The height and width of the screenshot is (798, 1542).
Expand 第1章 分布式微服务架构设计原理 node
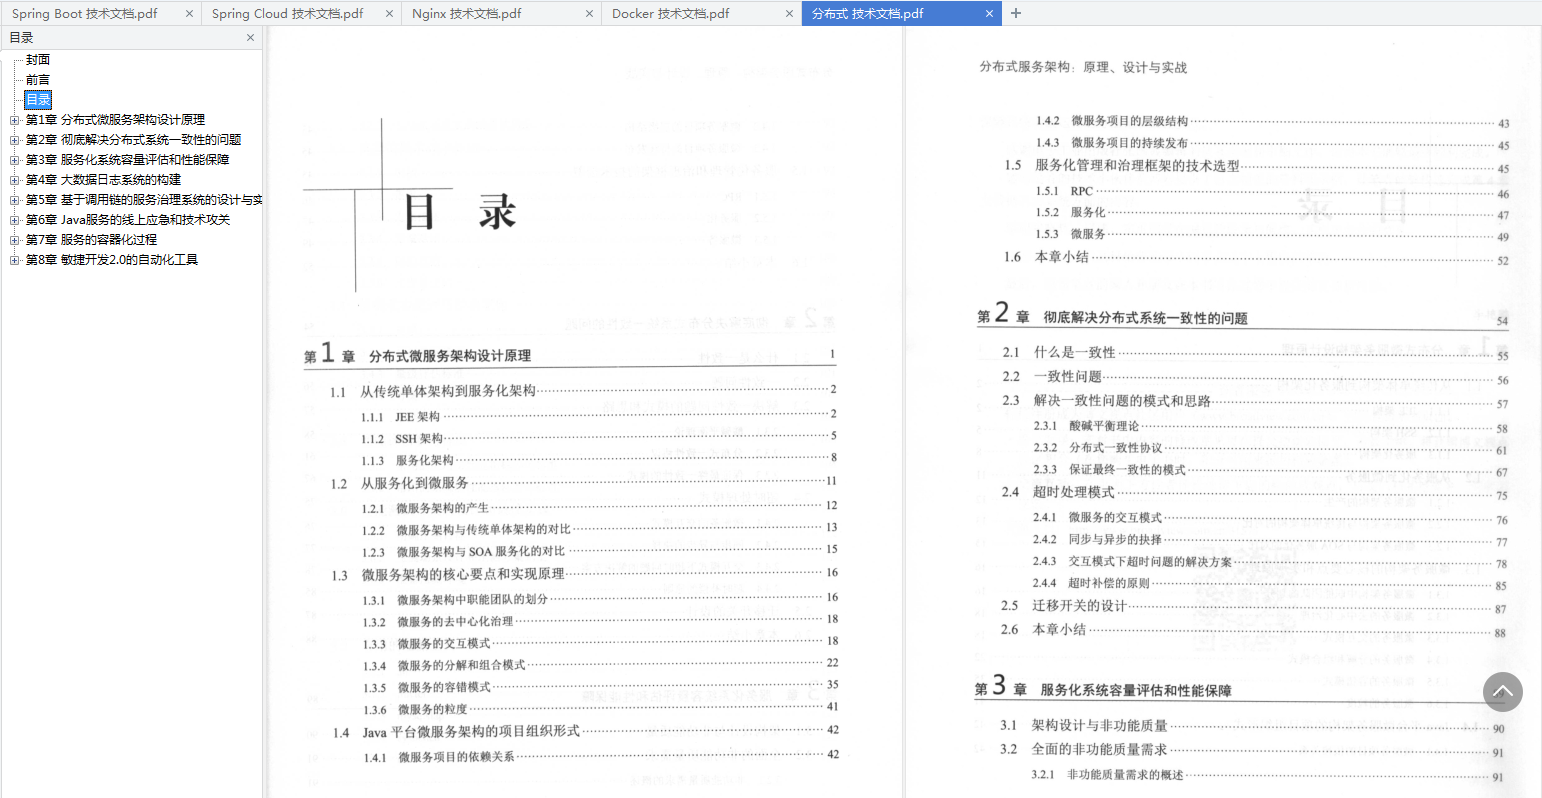click(15, 120)
